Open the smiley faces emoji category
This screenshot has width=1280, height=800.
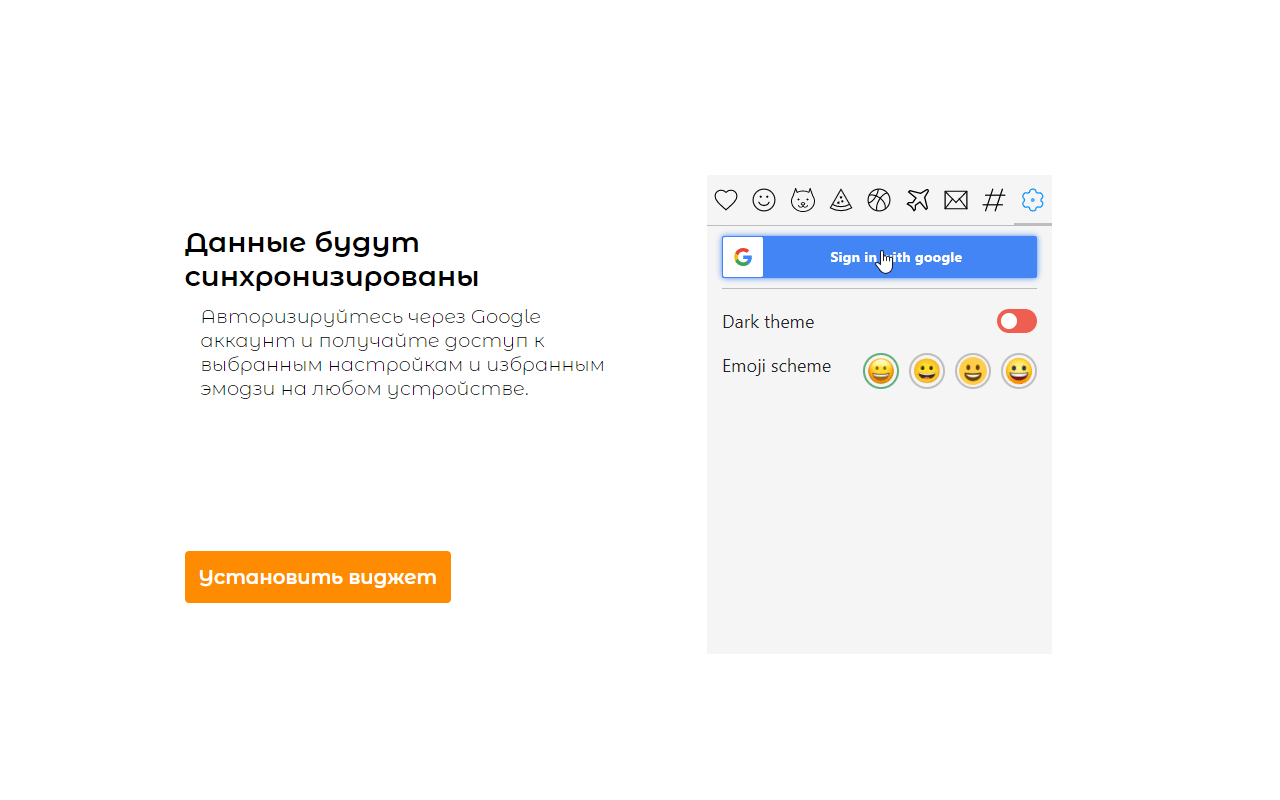tap(764, 200)
